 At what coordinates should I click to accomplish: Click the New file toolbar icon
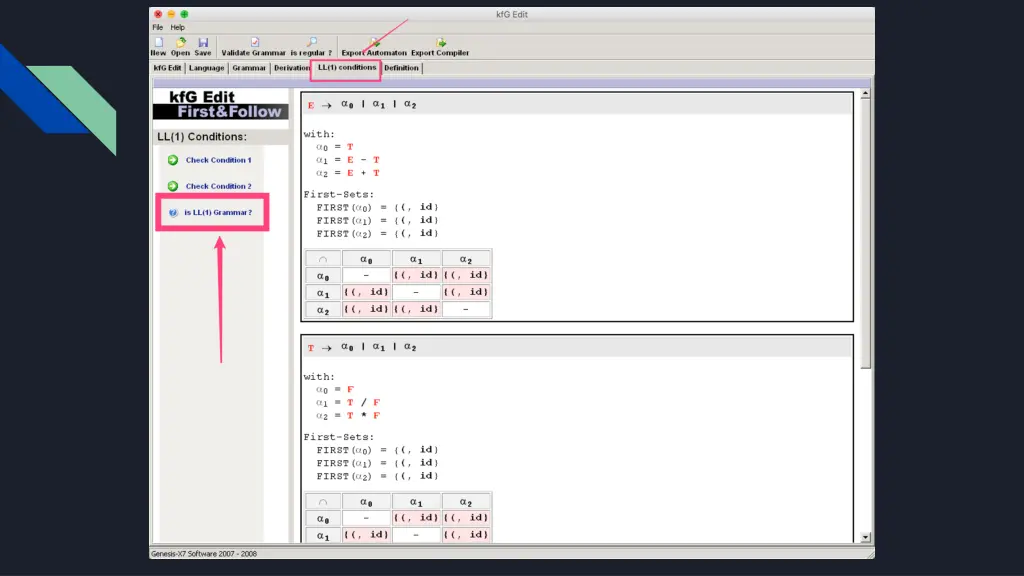point(159,42)
